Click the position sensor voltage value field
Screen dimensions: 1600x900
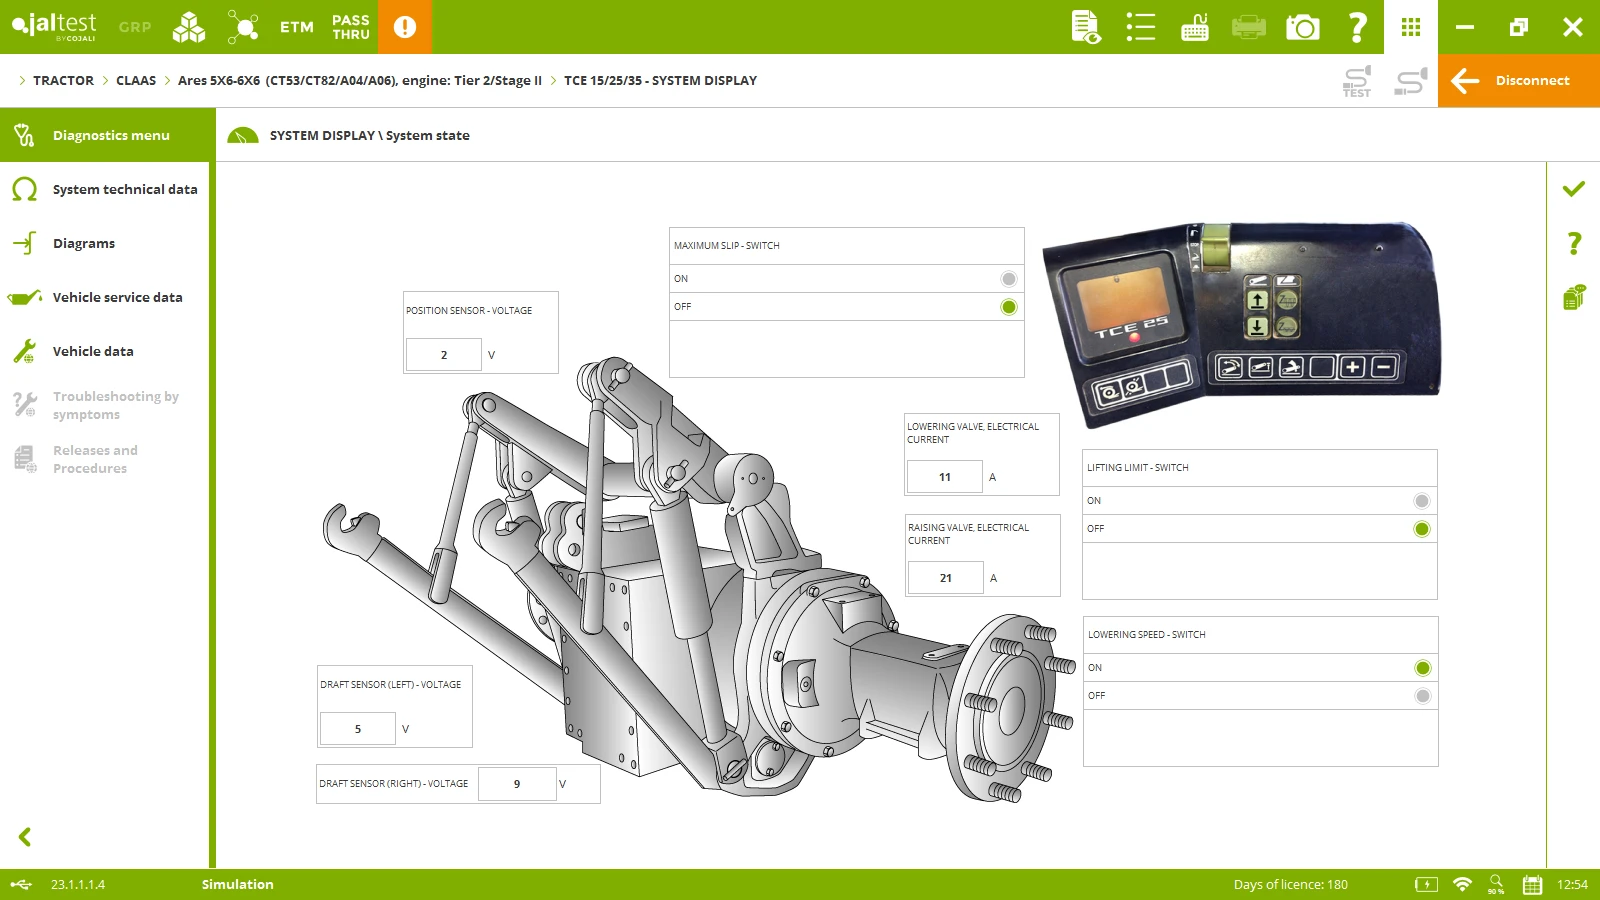point(444,355)
